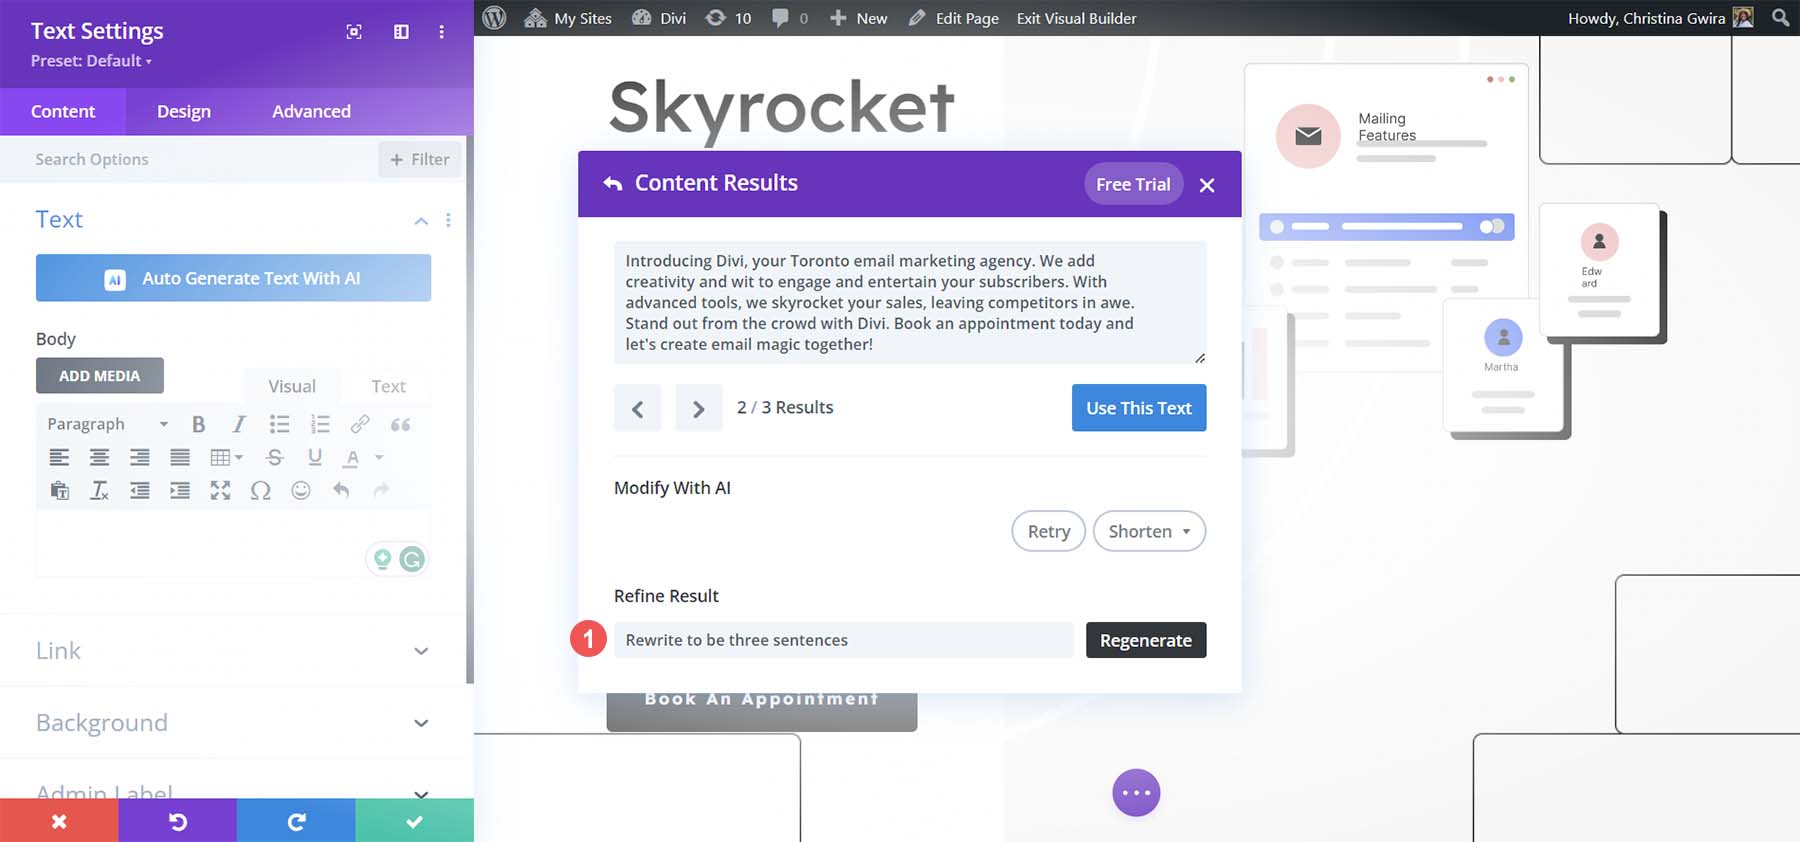
Task: Open the emoji picker icon
Action: click(x=301, y=490)
